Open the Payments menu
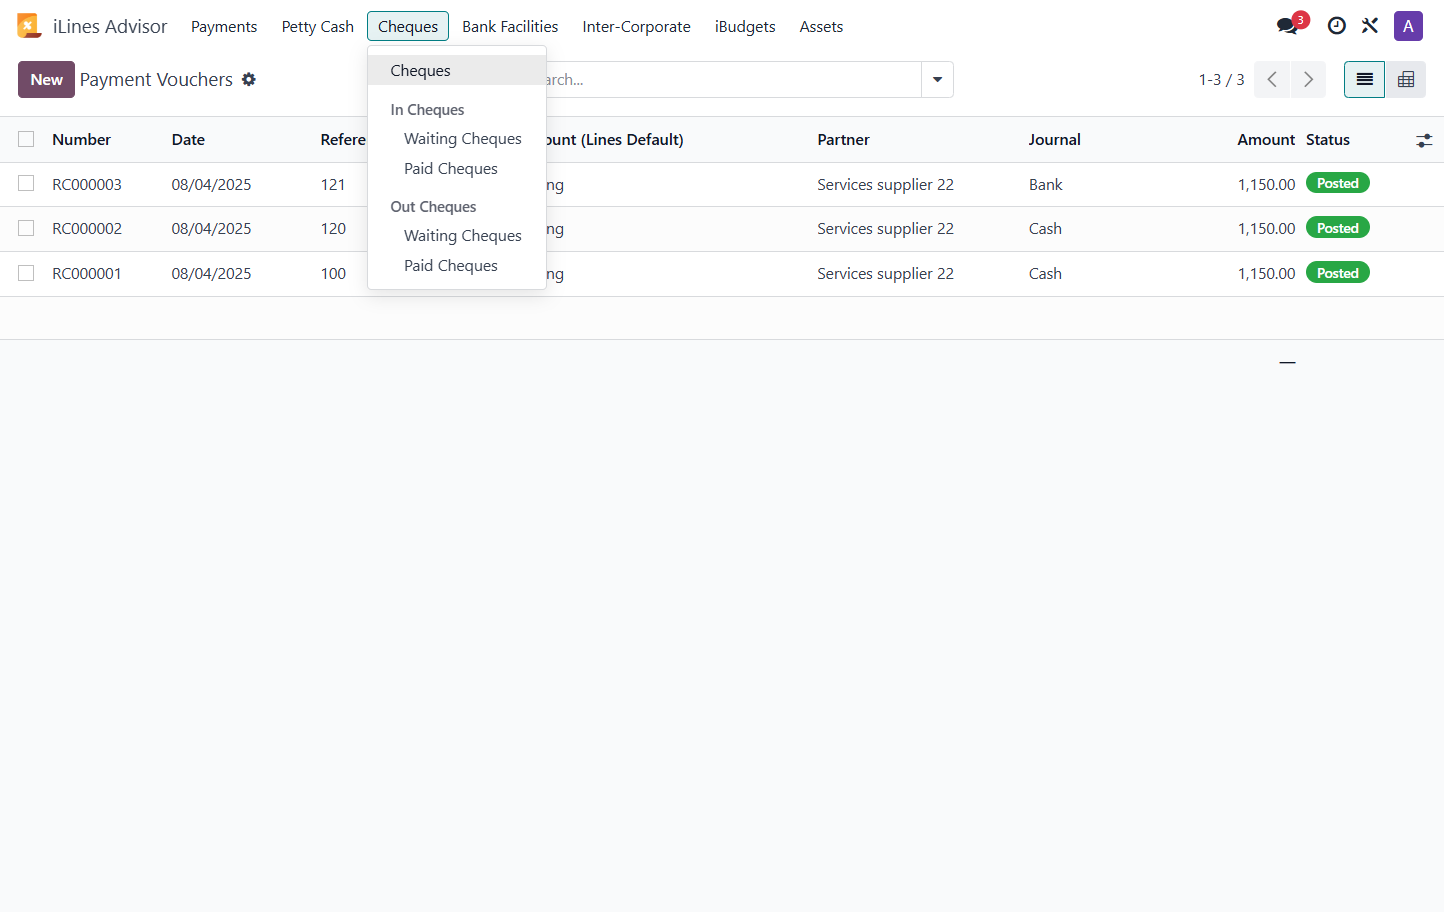Viewport: 1444px width, 912px height. tap(224, 27)
